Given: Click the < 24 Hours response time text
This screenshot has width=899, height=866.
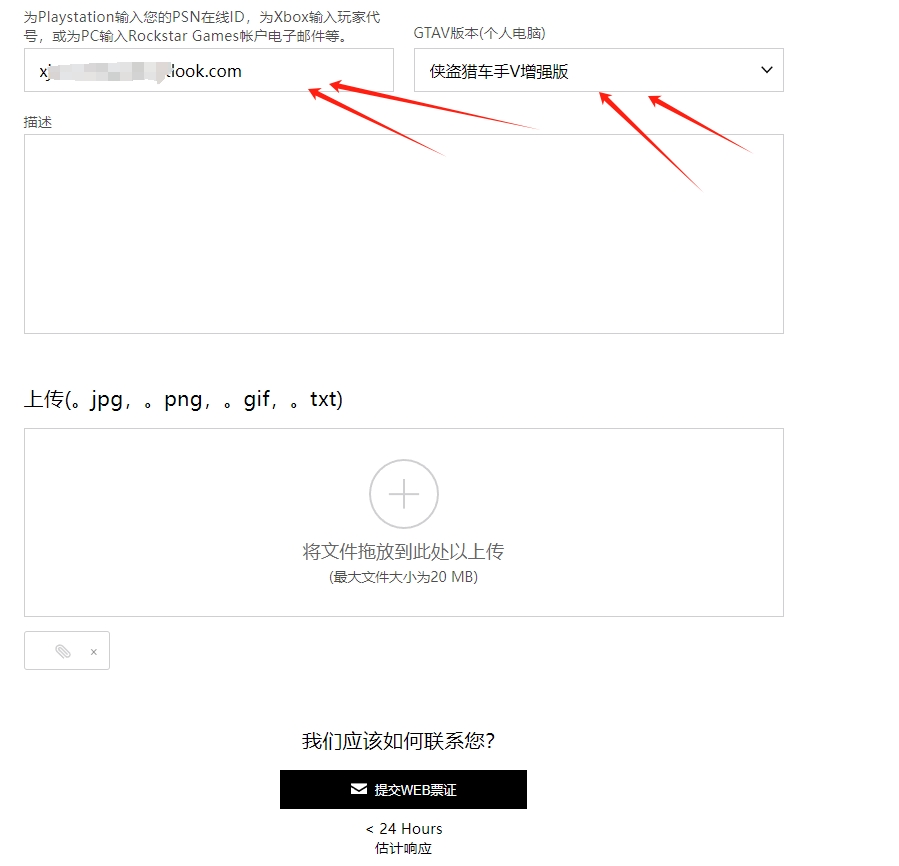Looking at the screenshot, I should 404,828.
